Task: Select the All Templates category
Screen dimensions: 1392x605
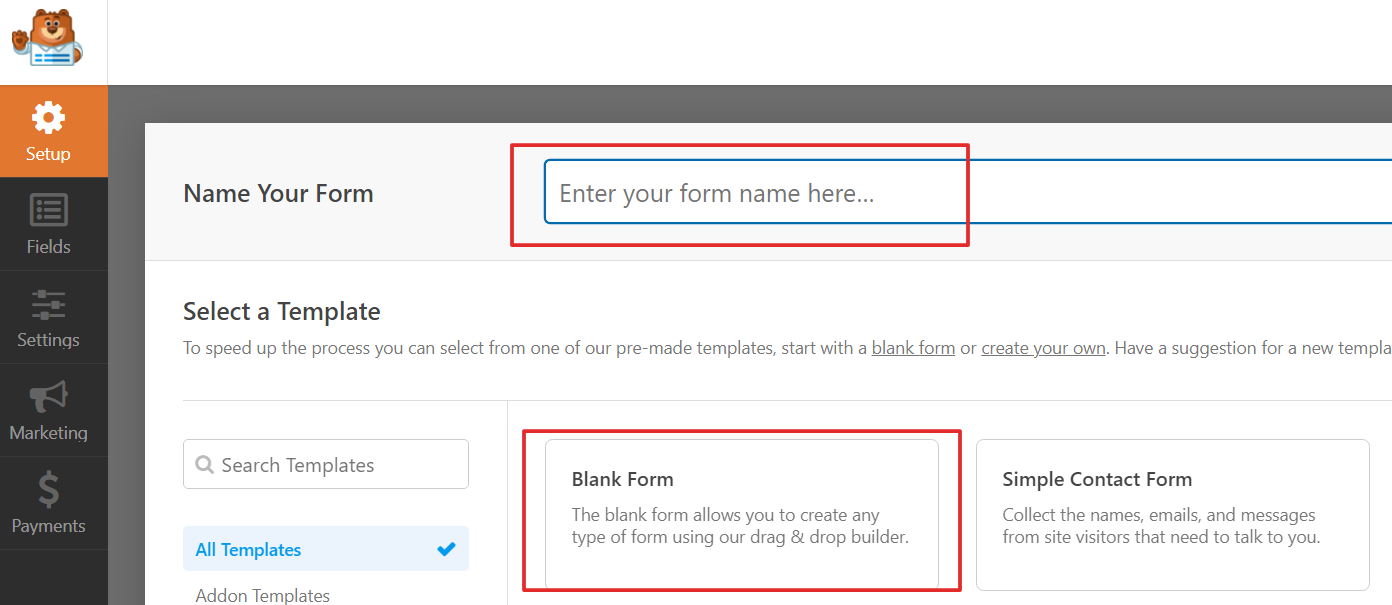Action: 248,549
